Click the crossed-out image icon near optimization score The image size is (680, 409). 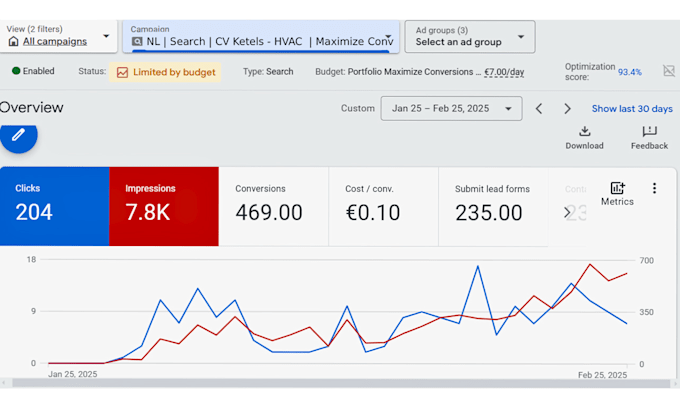[x=669, y=71]
